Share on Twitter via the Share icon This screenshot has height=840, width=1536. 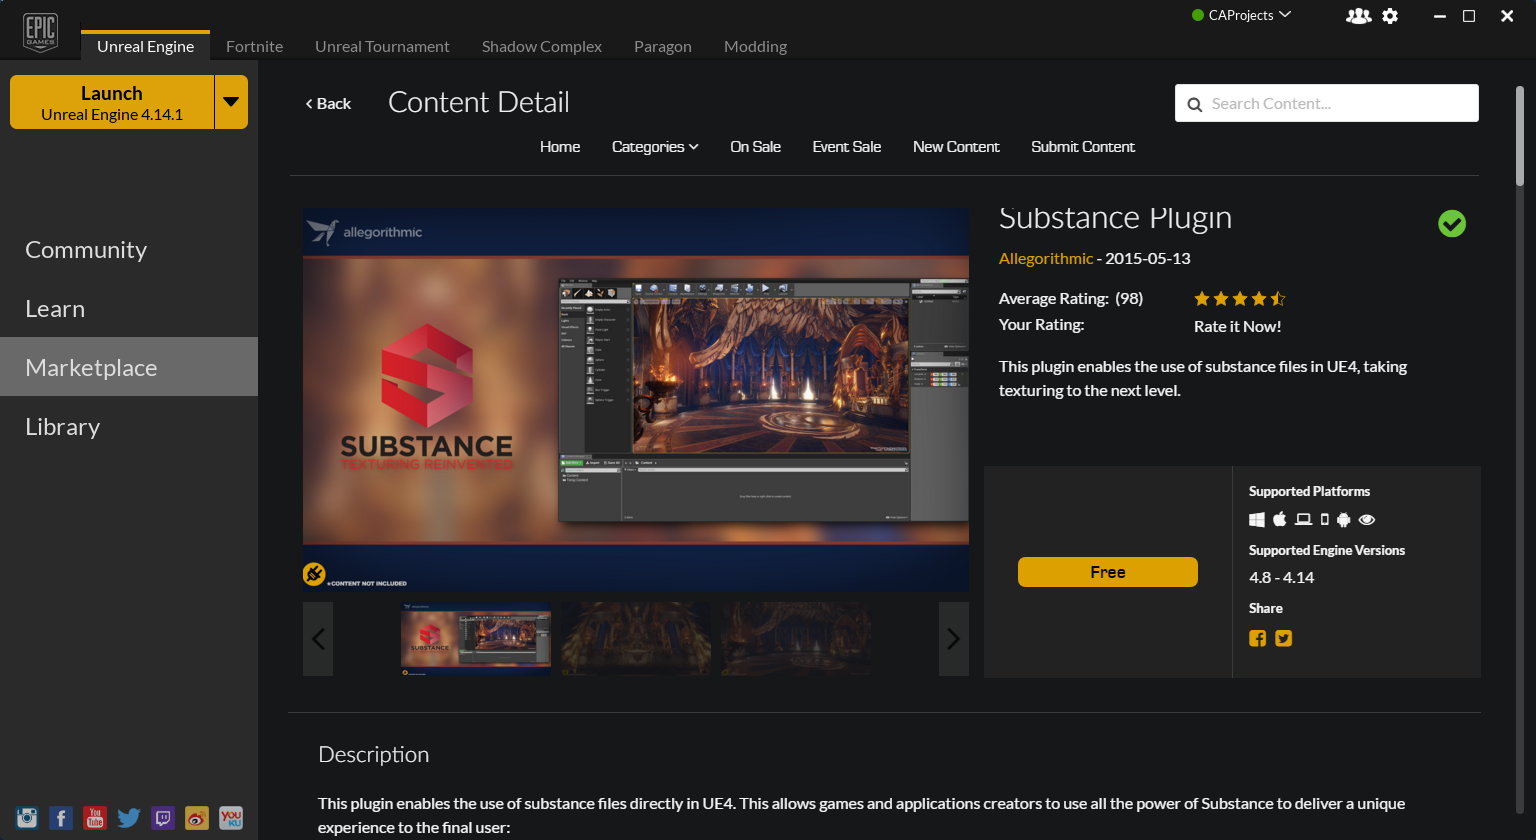pyautogui.click(x=1284, y=638)
